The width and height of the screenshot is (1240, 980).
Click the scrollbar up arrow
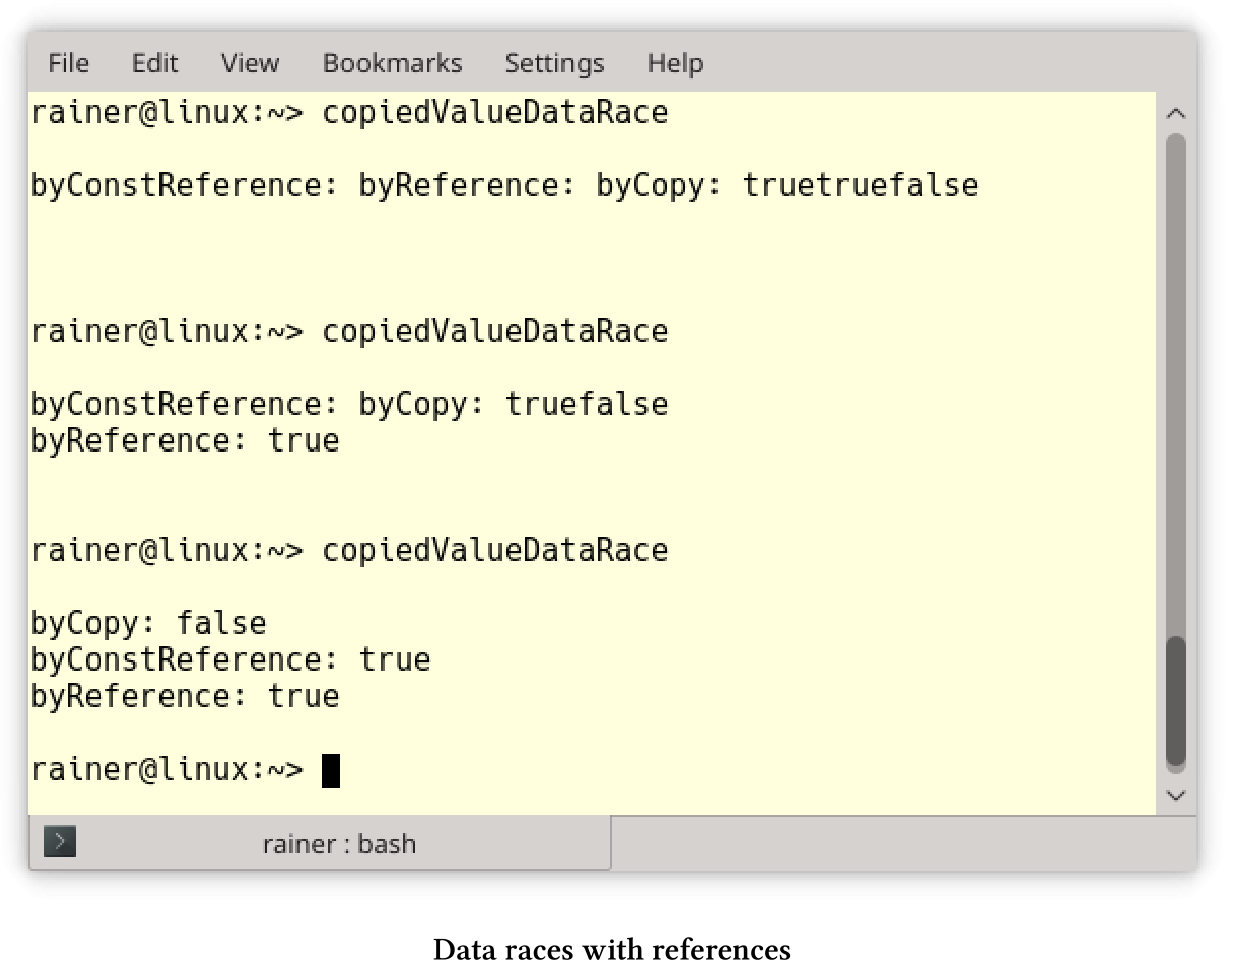click(1176, 114)
